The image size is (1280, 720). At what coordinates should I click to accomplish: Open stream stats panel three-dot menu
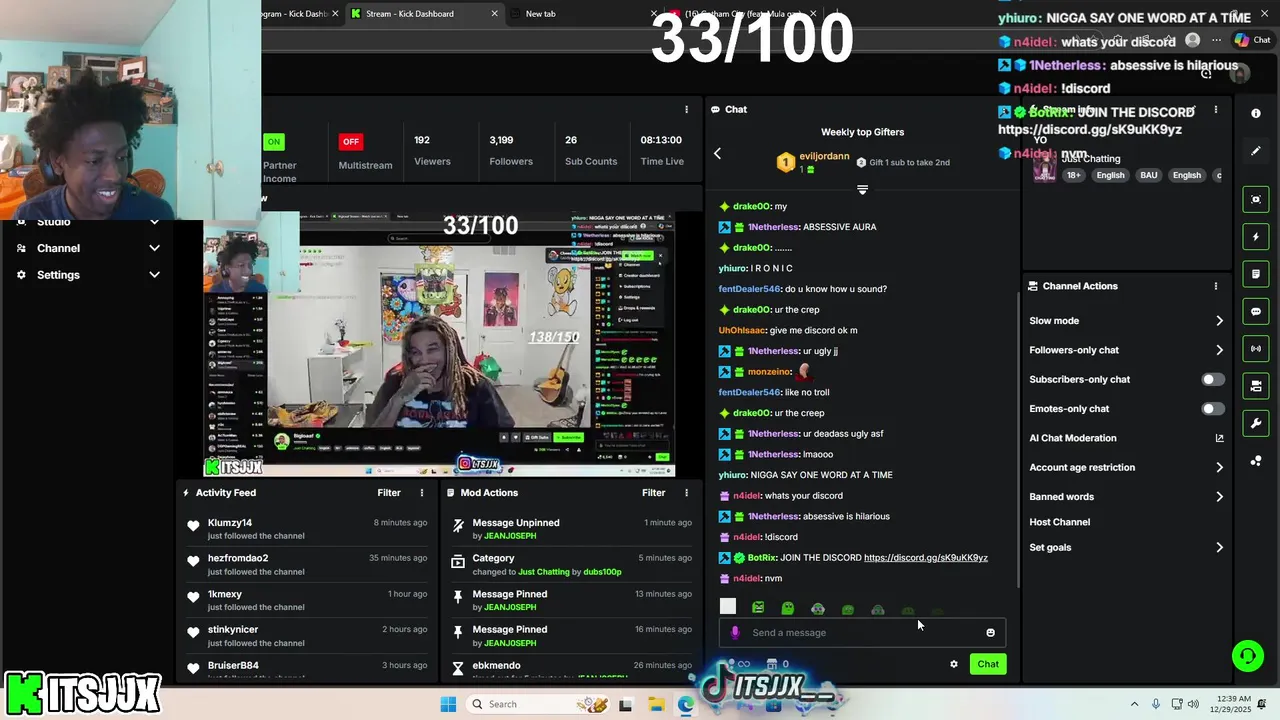point(686,109)
